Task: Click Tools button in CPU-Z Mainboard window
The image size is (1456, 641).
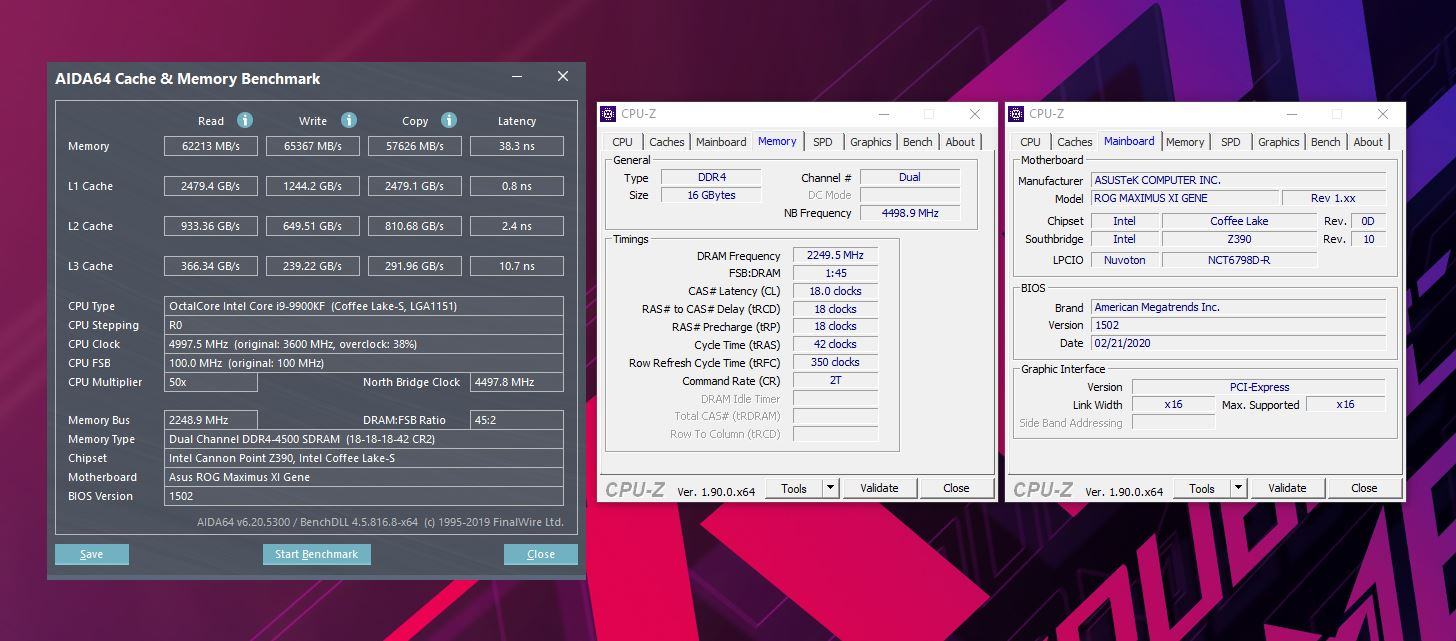Action: [x=1202, y=488]
